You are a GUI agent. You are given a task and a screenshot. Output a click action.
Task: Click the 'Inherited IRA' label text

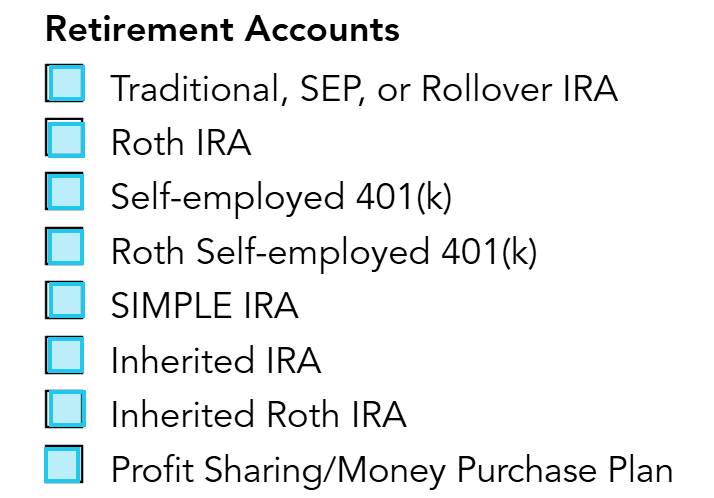(215, 360)
